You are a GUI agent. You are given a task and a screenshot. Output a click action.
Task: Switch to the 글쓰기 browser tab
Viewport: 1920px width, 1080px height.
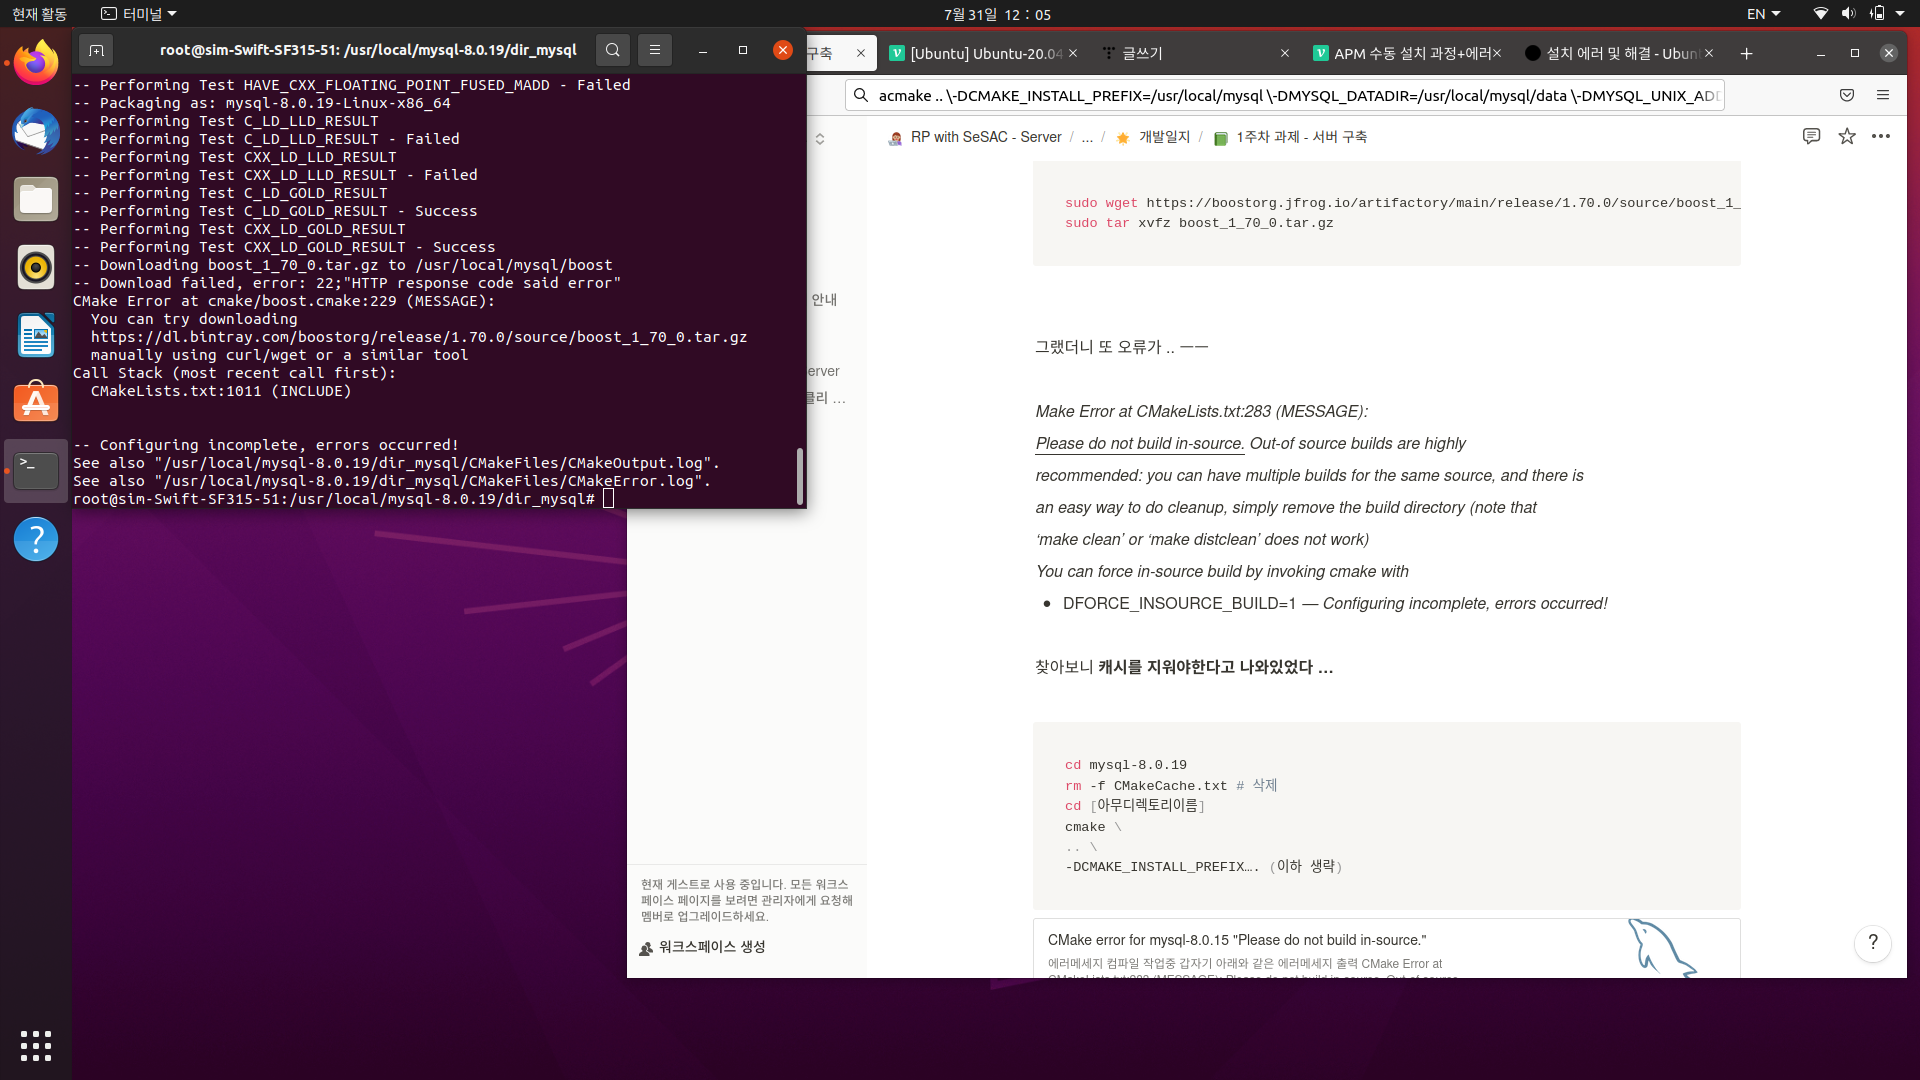click(1143, 54)
